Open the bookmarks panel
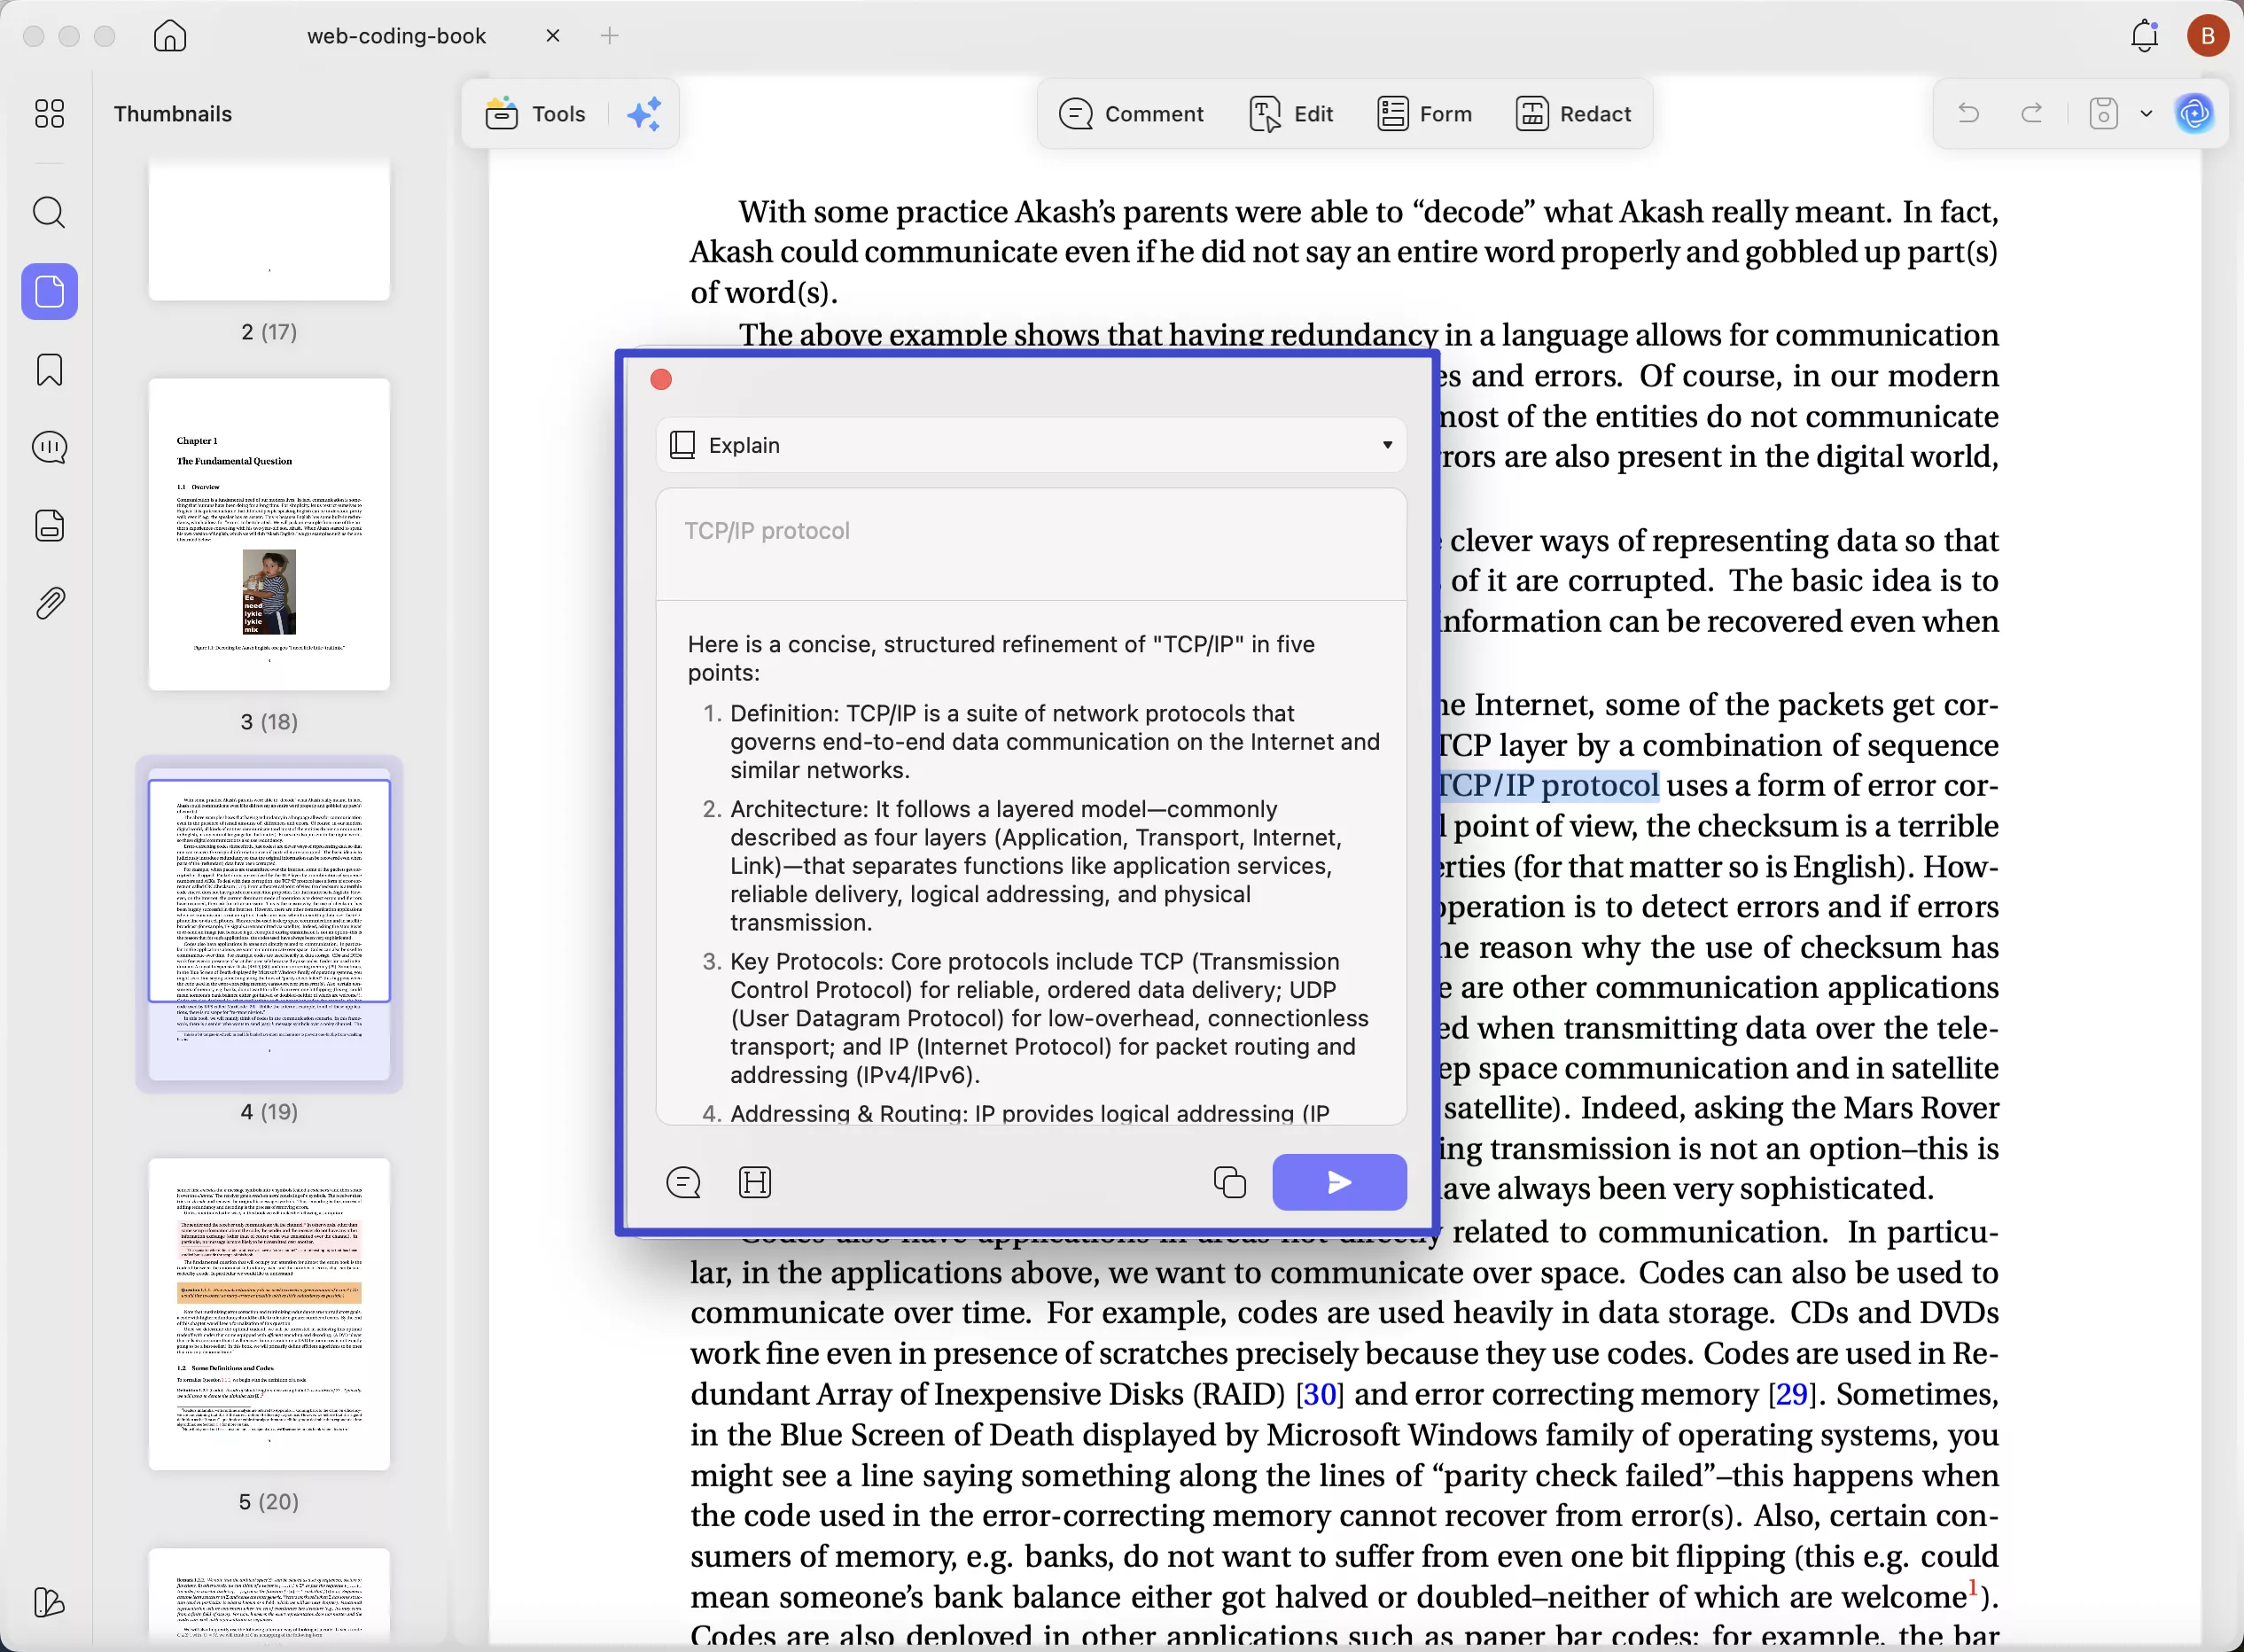Screen dimensions: 2244x1652 tap(49, 370)
